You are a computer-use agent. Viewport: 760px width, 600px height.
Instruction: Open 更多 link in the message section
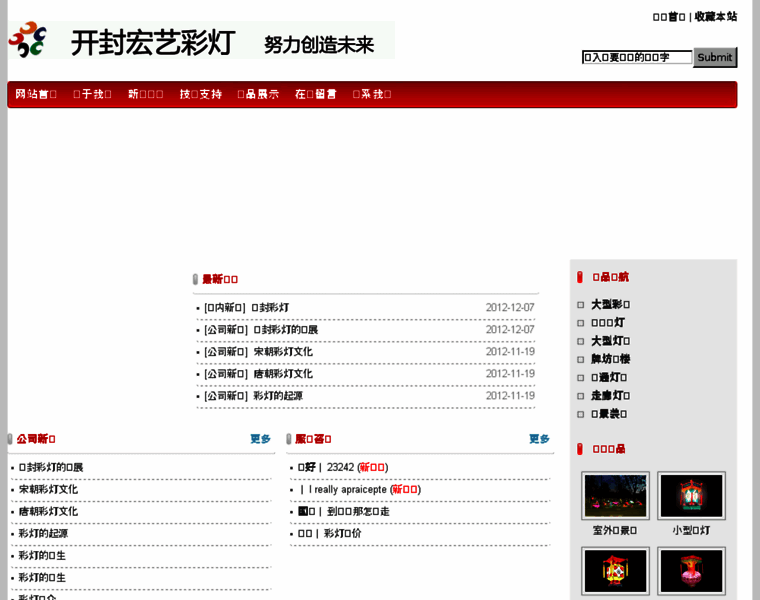pyautogui.click(x=539, y=439)
